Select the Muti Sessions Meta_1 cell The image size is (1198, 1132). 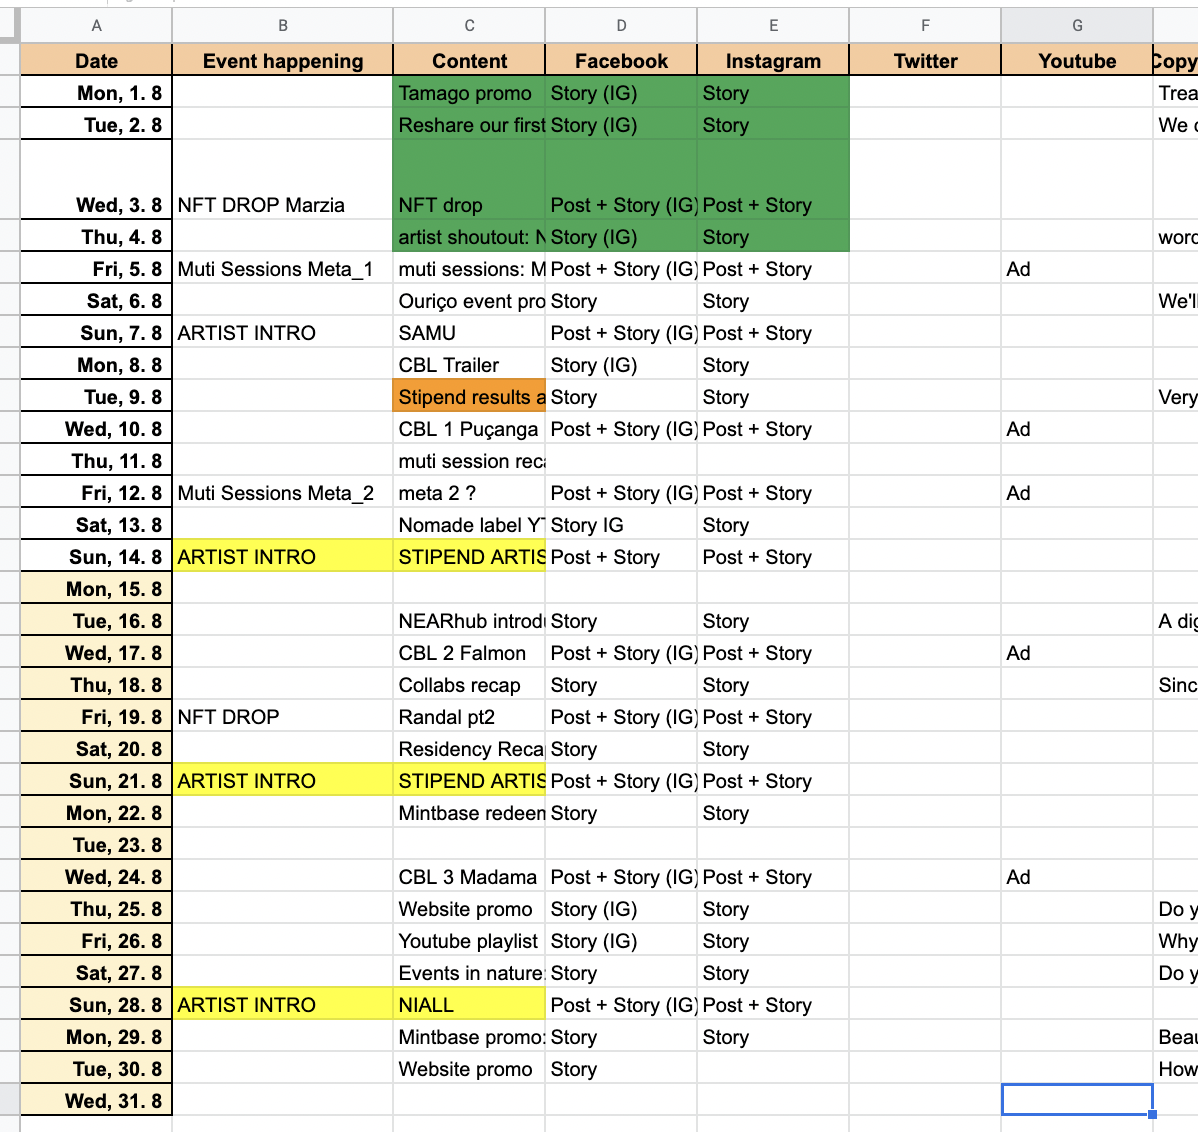click(283, 269)
